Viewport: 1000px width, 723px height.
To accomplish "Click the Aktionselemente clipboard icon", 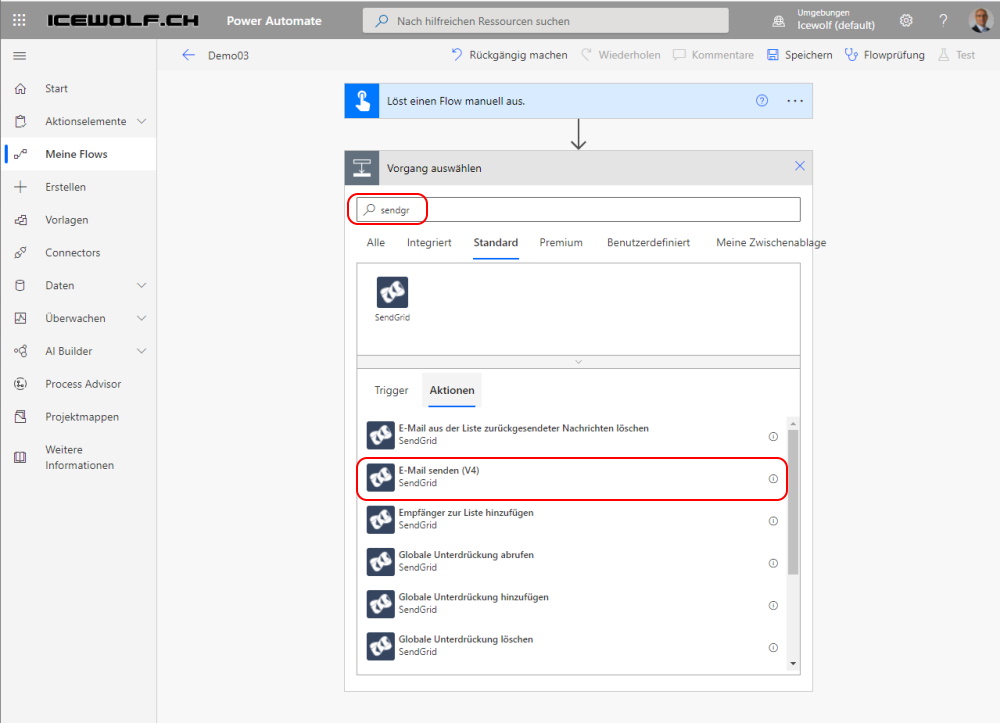I will tap(20, 121).
